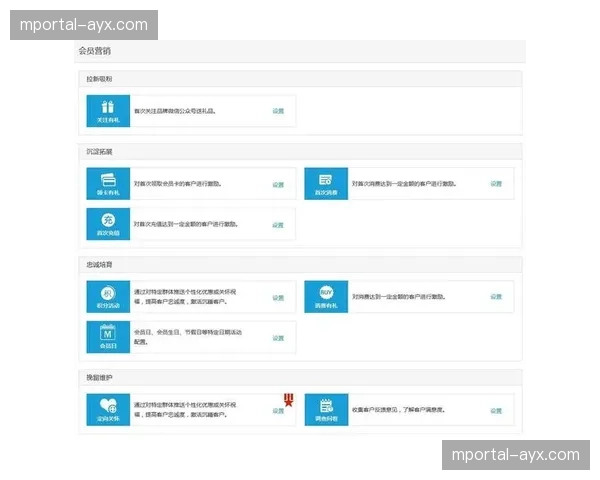Screen dimensions: 600x480
Task: Click the 拉新吸粉 section header
Action: coord(99,78)
